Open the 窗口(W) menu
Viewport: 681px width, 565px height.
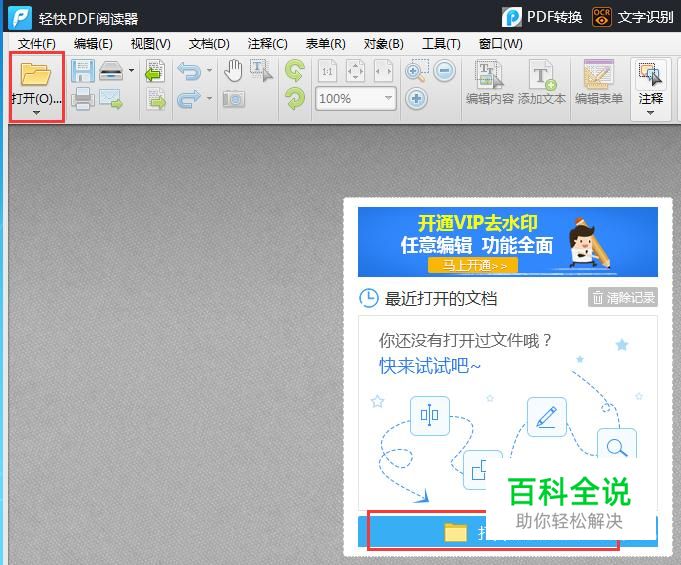tap(500, 44)
